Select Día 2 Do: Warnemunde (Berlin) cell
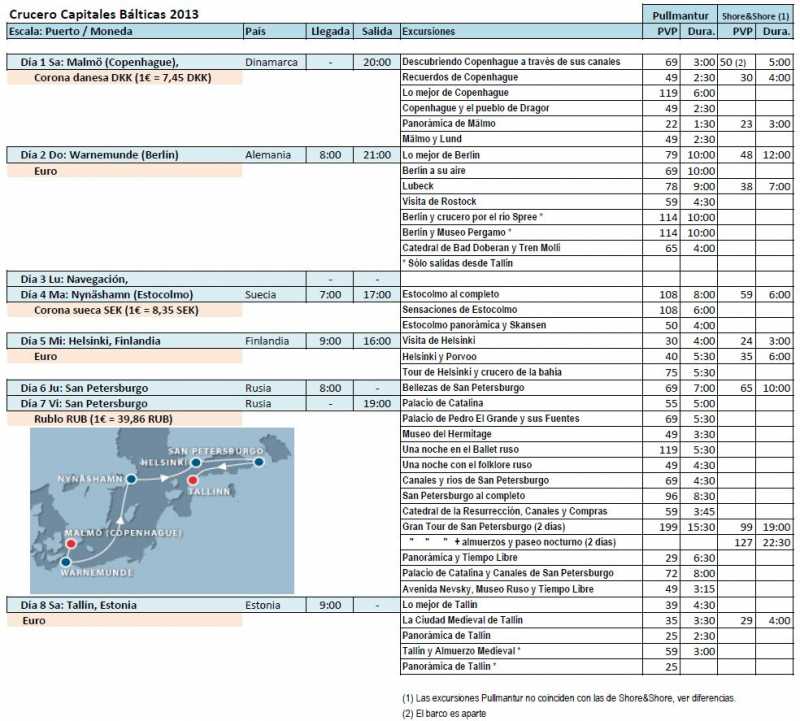This screenshot has height=721, width=800. [x=125, y=155]
